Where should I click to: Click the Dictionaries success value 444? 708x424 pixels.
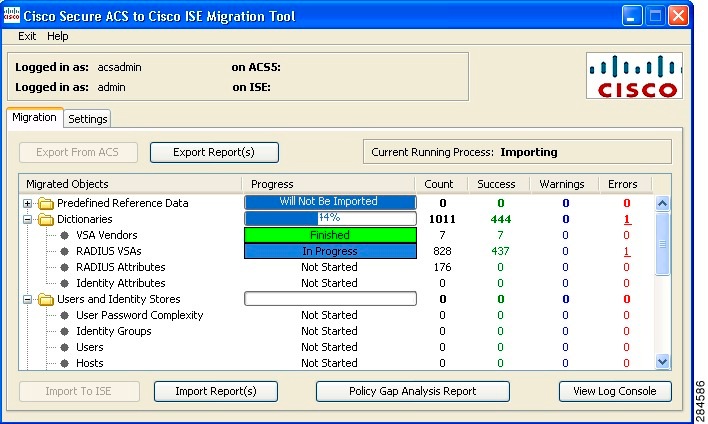(x=501, y=219)
